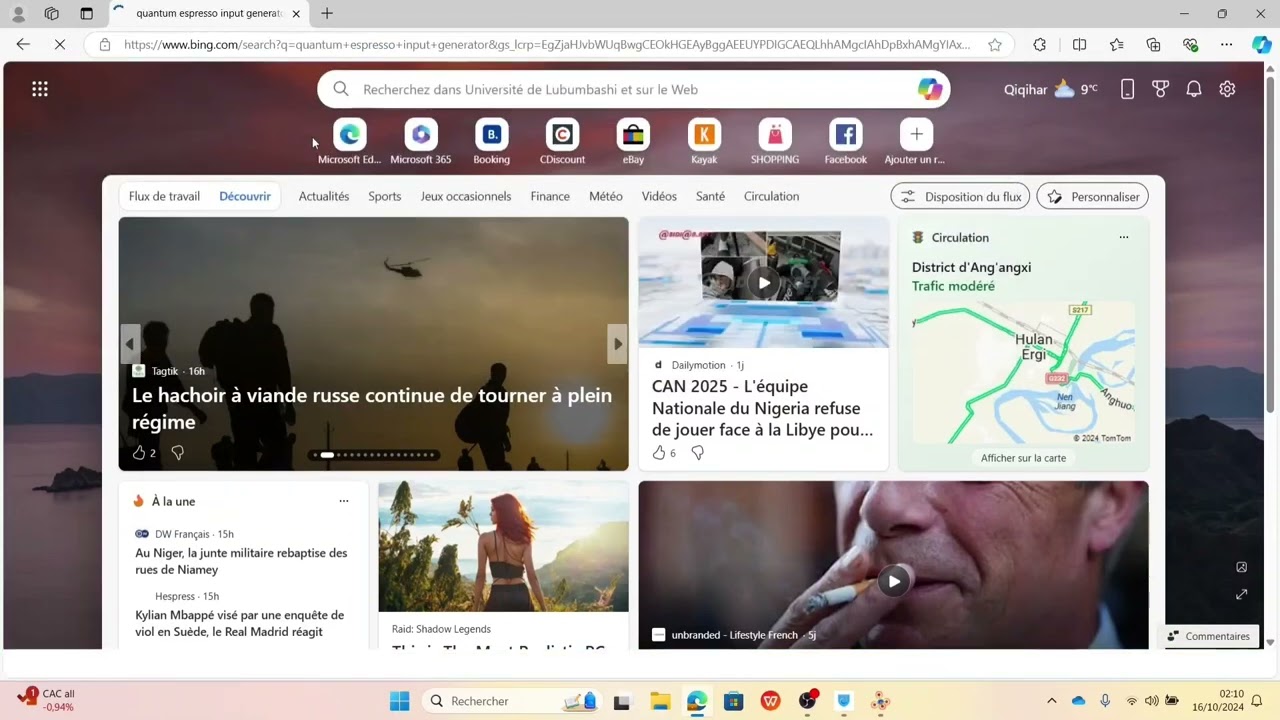The width and height of the screenshot is (1280, 720).
Task: Click the Qiqihar weather widget
Action: [1050, 89]
